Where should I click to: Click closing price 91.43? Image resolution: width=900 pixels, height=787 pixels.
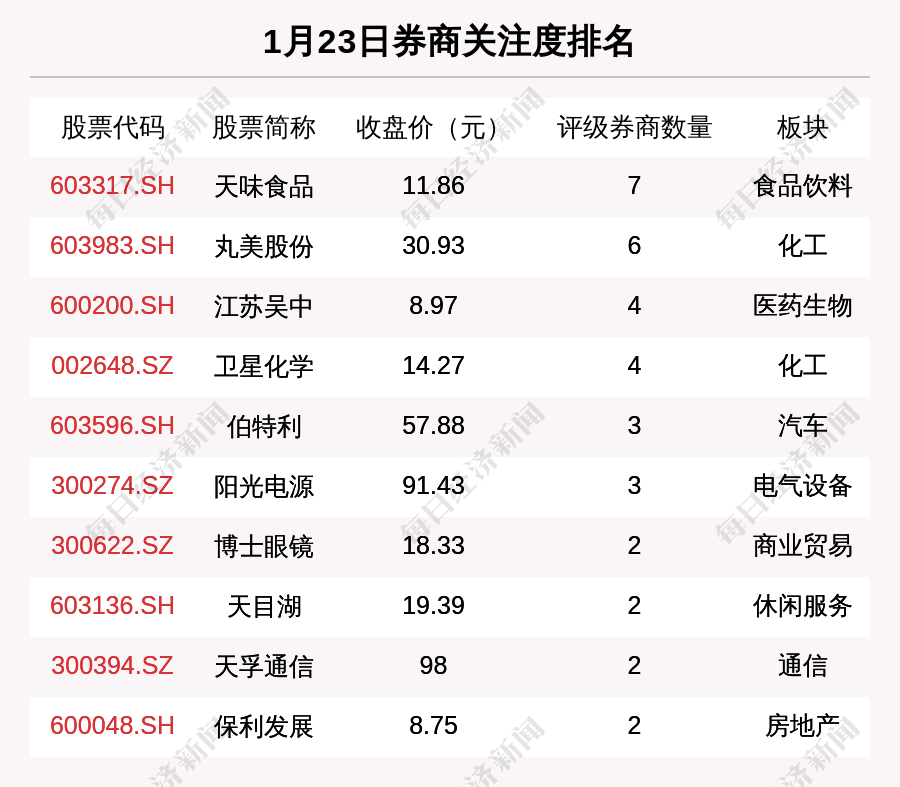pyautogui.click(x=433, y=486)
